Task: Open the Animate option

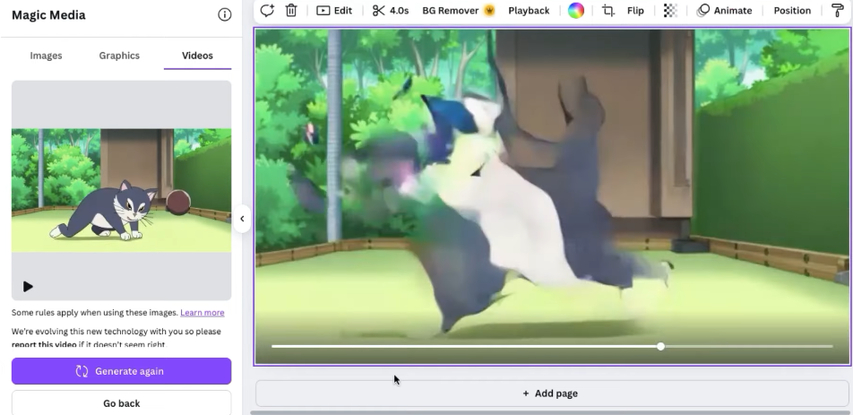Action: [726, 10]
